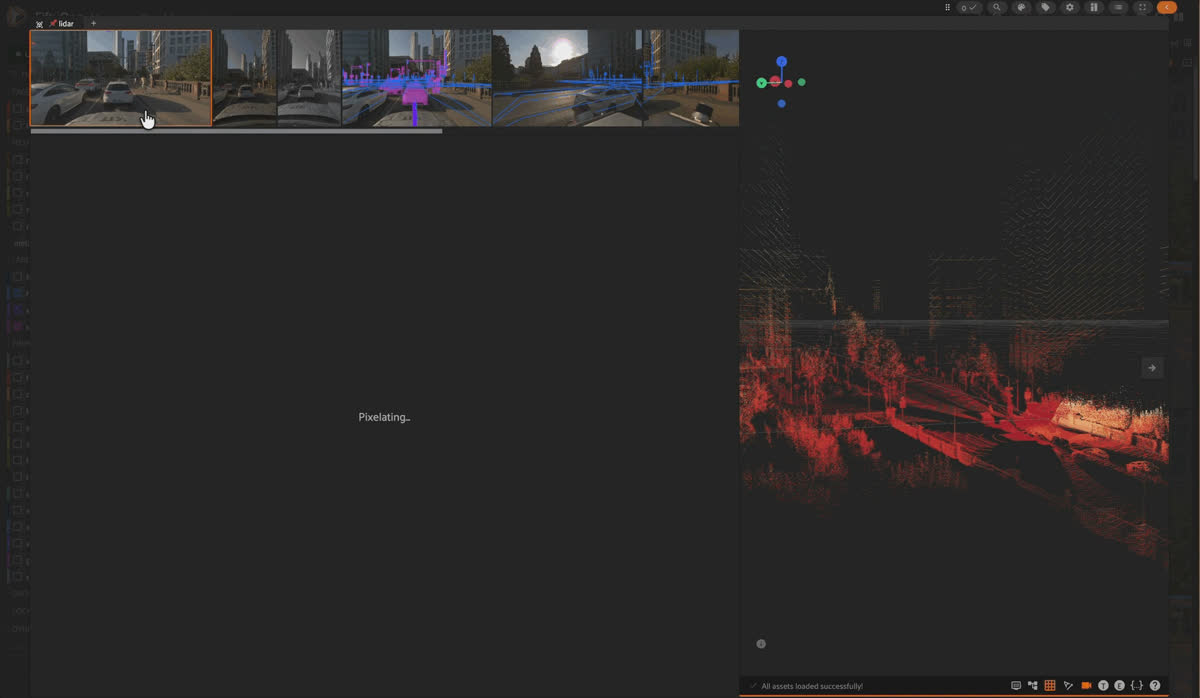Screen dimensions: 1200x698
Task: Select the thumbnail with purple detection overlays
Action: click(417, 78)
